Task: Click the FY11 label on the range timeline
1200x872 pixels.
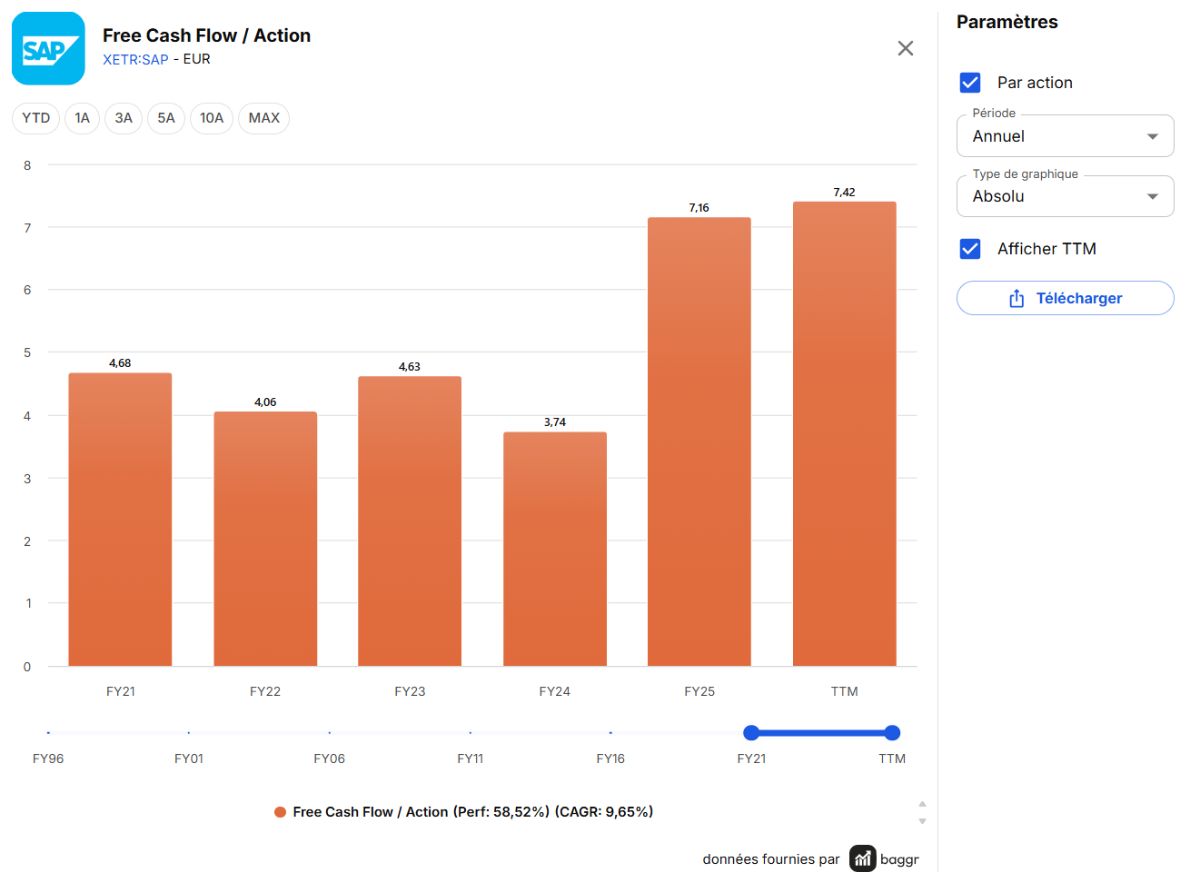Action: pyautogui.click(x=470, y=759)
